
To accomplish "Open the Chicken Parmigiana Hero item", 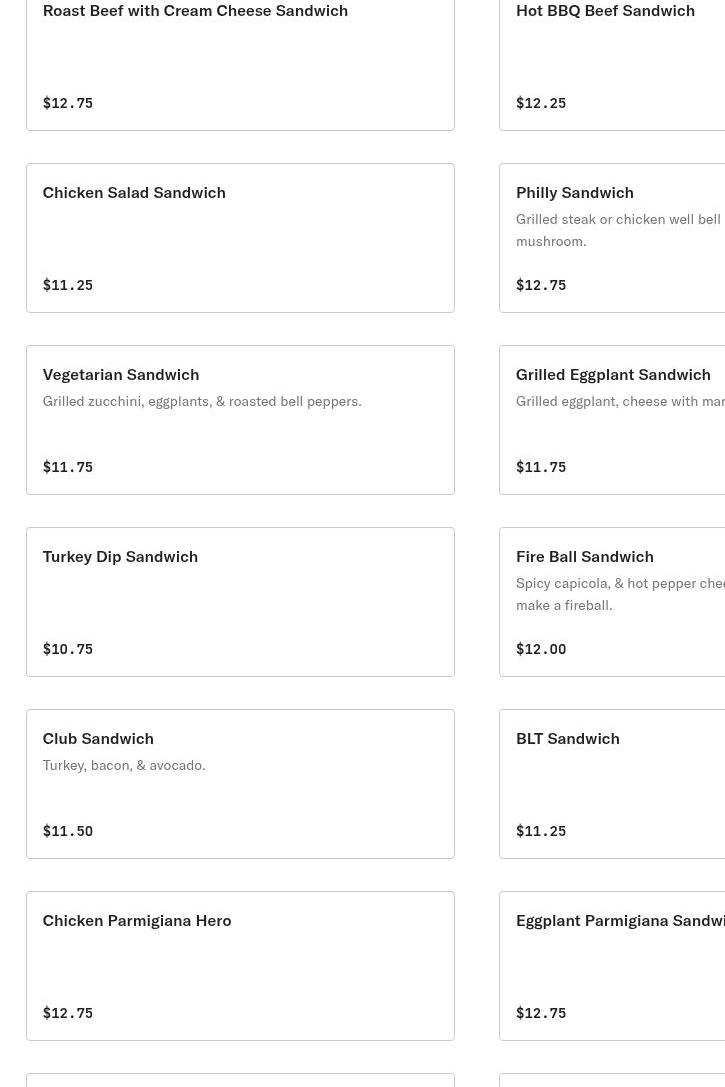I will [x=240, y=966].
